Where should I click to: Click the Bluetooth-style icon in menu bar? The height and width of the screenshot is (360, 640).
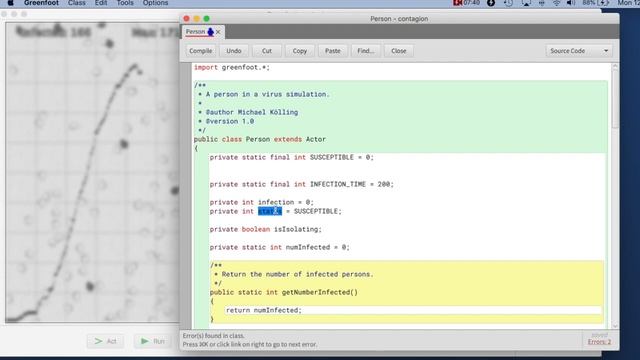(x=542, y=3)
